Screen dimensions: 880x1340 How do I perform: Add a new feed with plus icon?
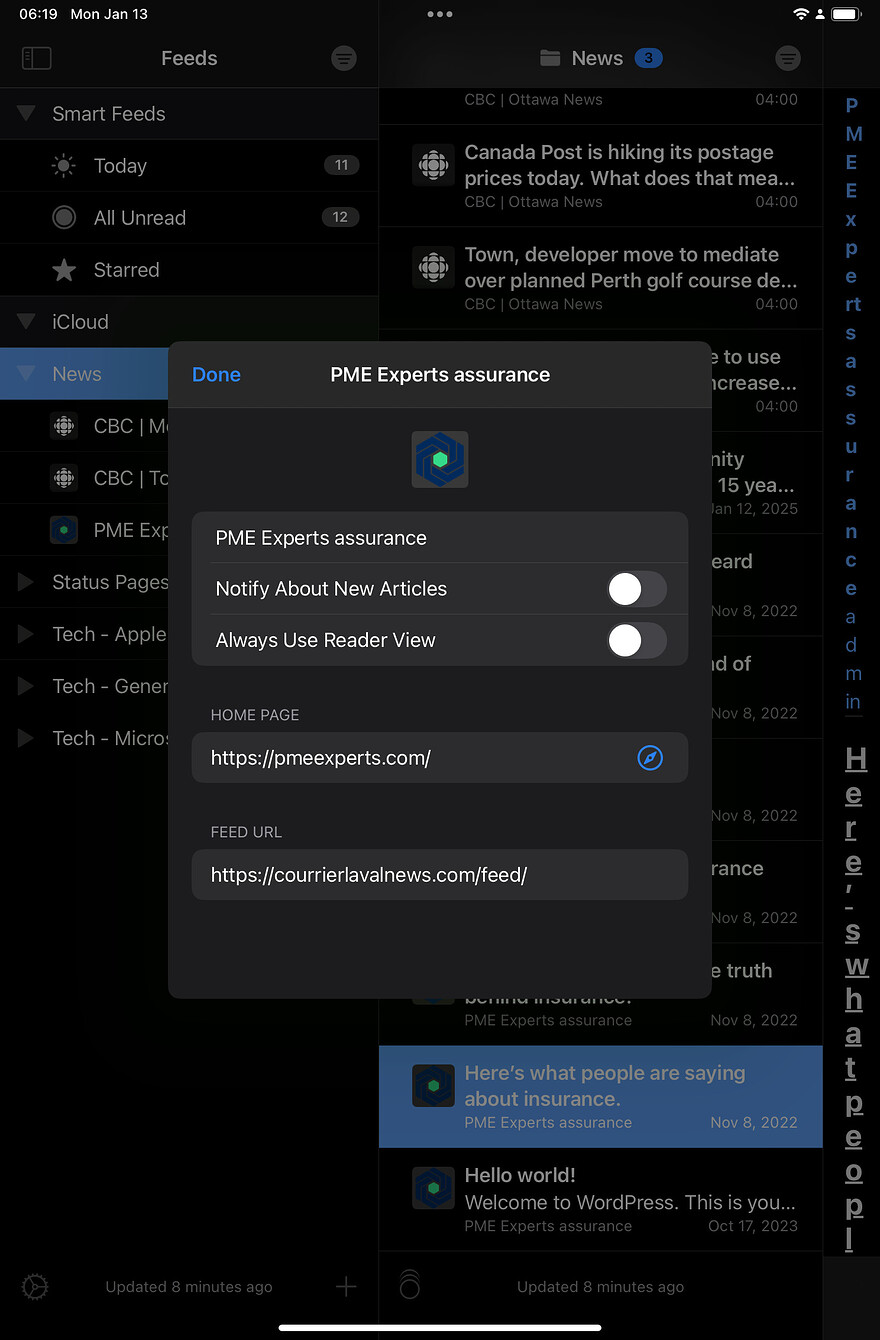[x=346, y=1286]
